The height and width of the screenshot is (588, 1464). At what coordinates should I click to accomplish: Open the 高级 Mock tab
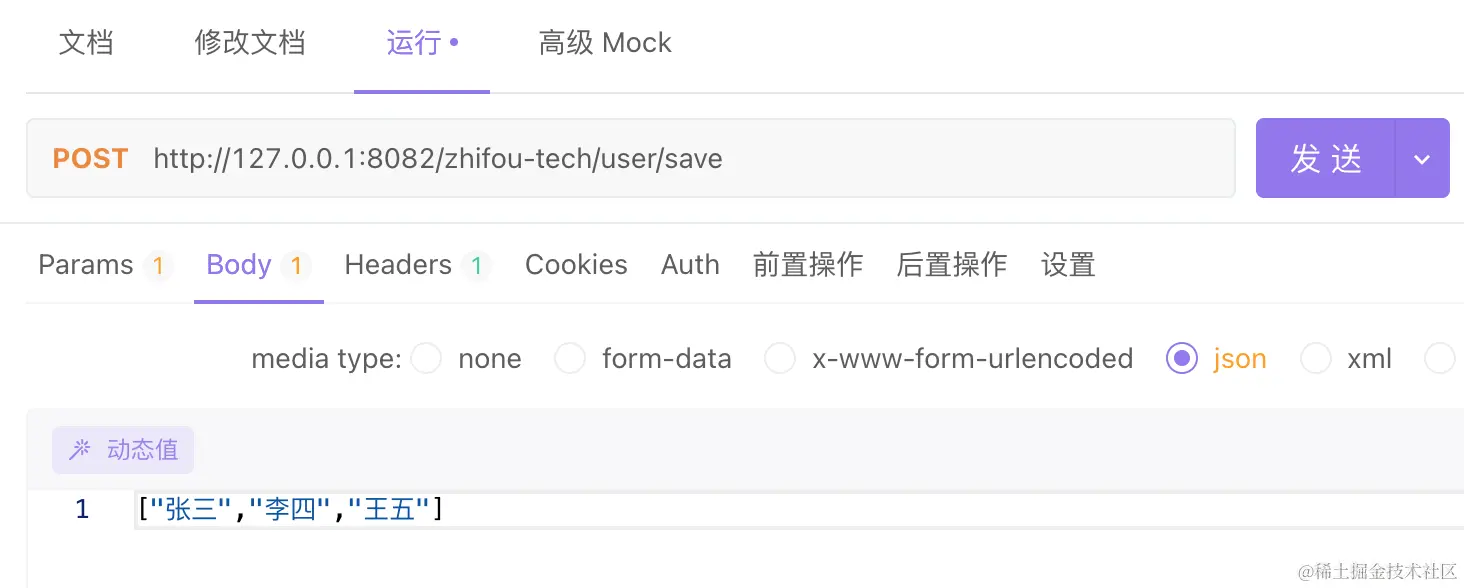click(605, 43)
